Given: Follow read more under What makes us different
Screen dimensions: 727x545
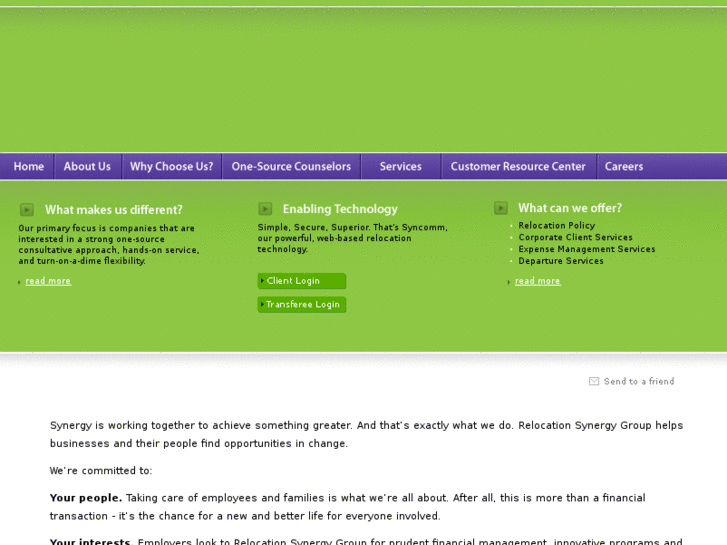Looking at the screenshot, I should point(48,281).
